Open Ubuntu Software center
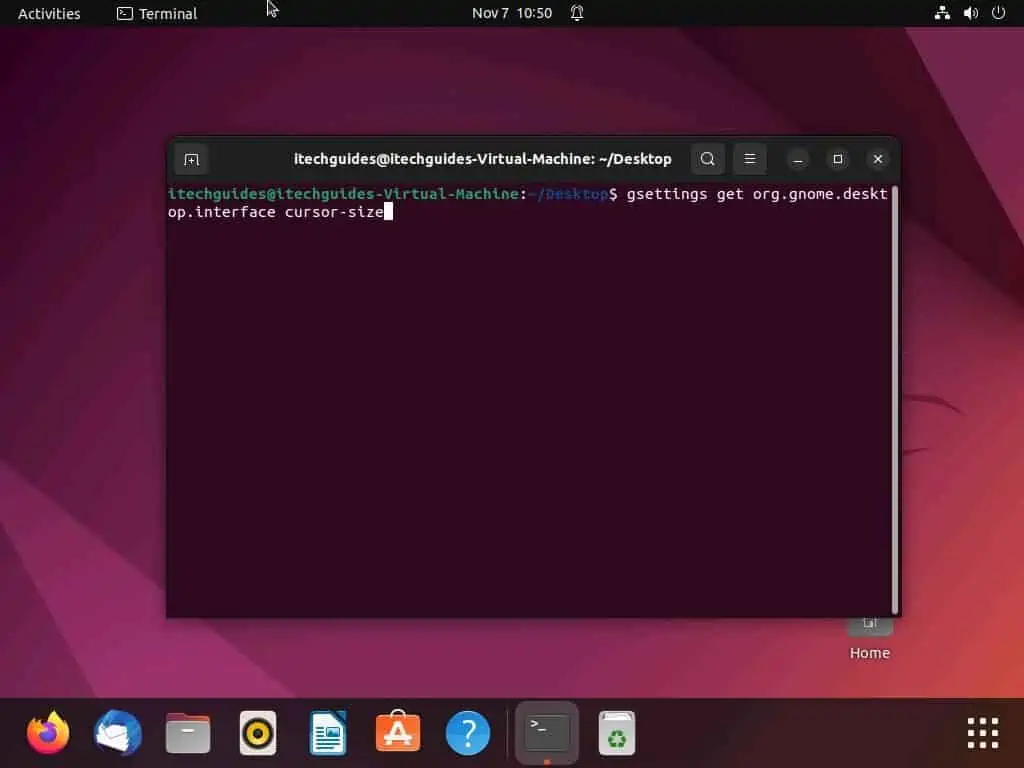 click(x=397, y=732)
